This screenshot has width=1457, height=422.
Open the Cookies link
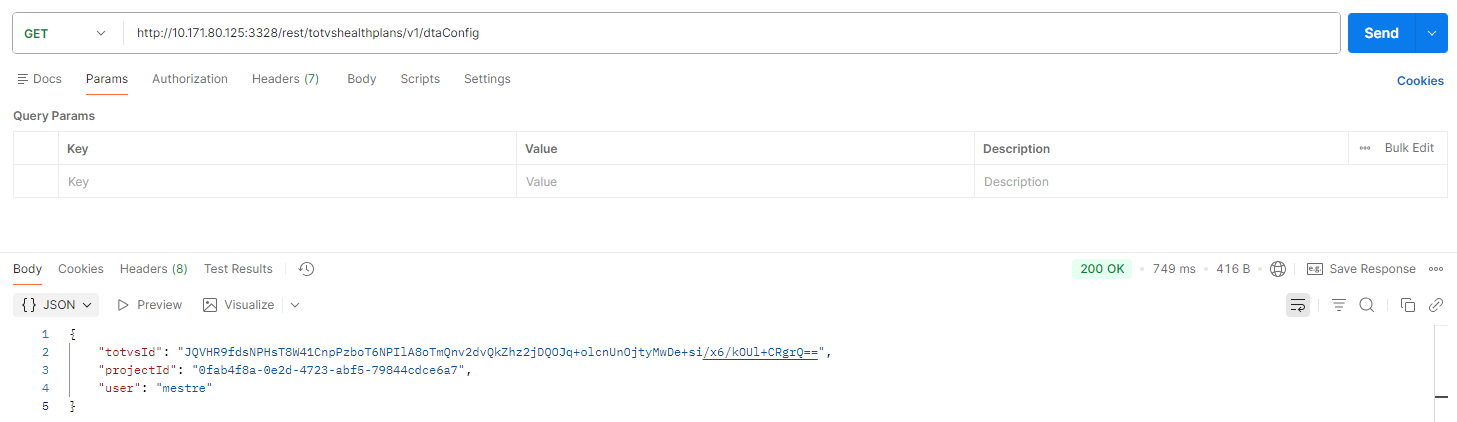1420,81
